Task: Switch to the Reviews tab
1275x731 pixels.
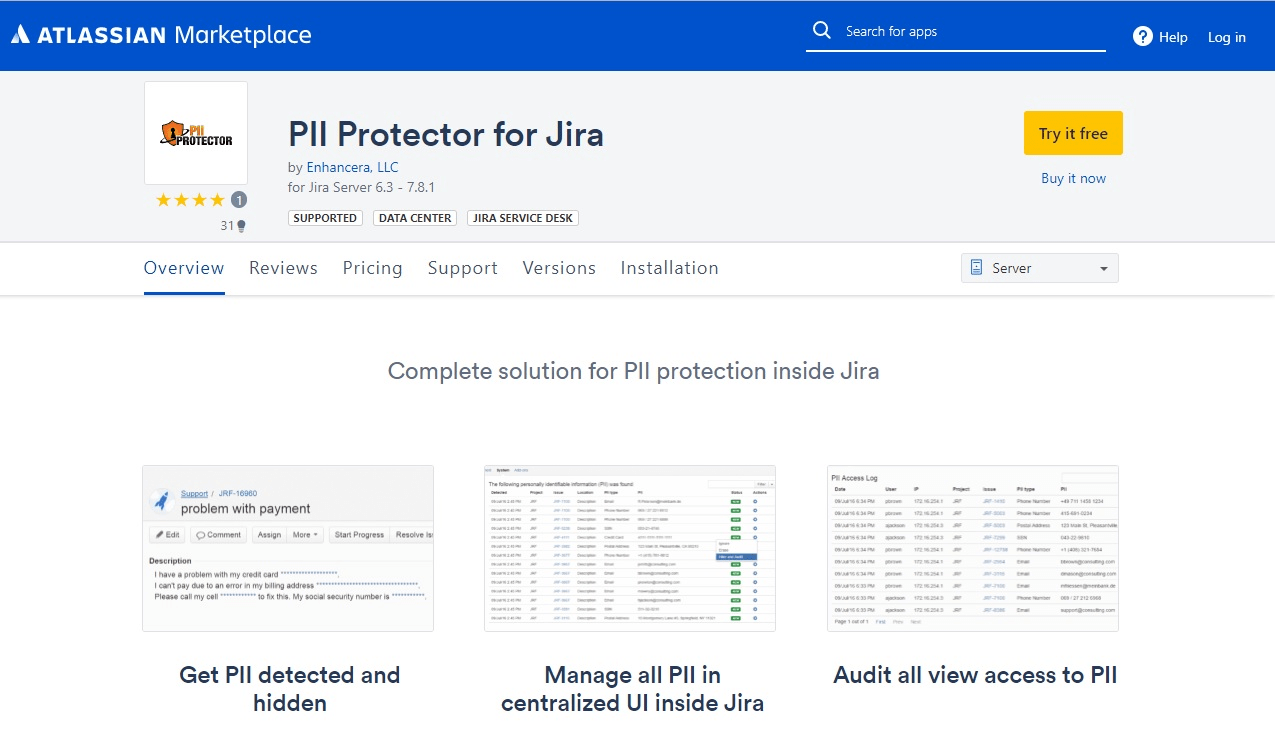Action: [283, 267]
